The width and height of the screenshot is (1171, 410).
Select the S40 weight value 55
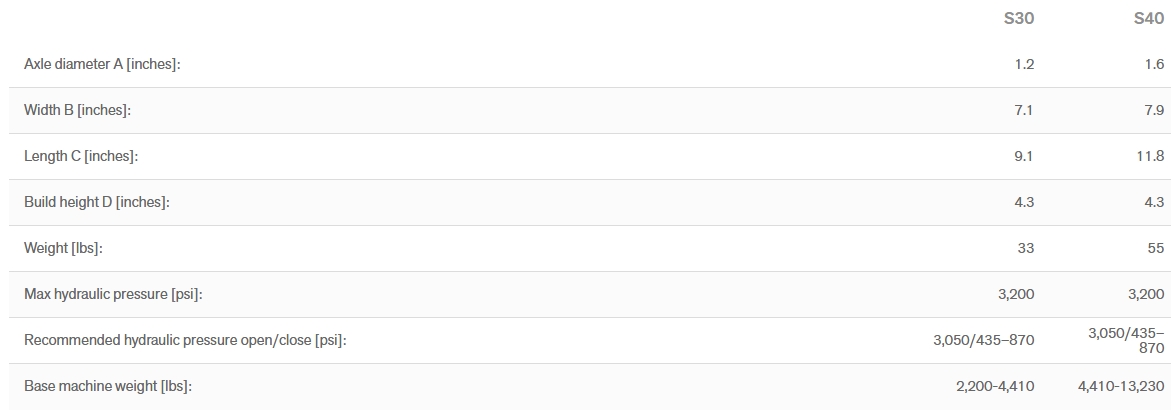(x=1156, y=248)
